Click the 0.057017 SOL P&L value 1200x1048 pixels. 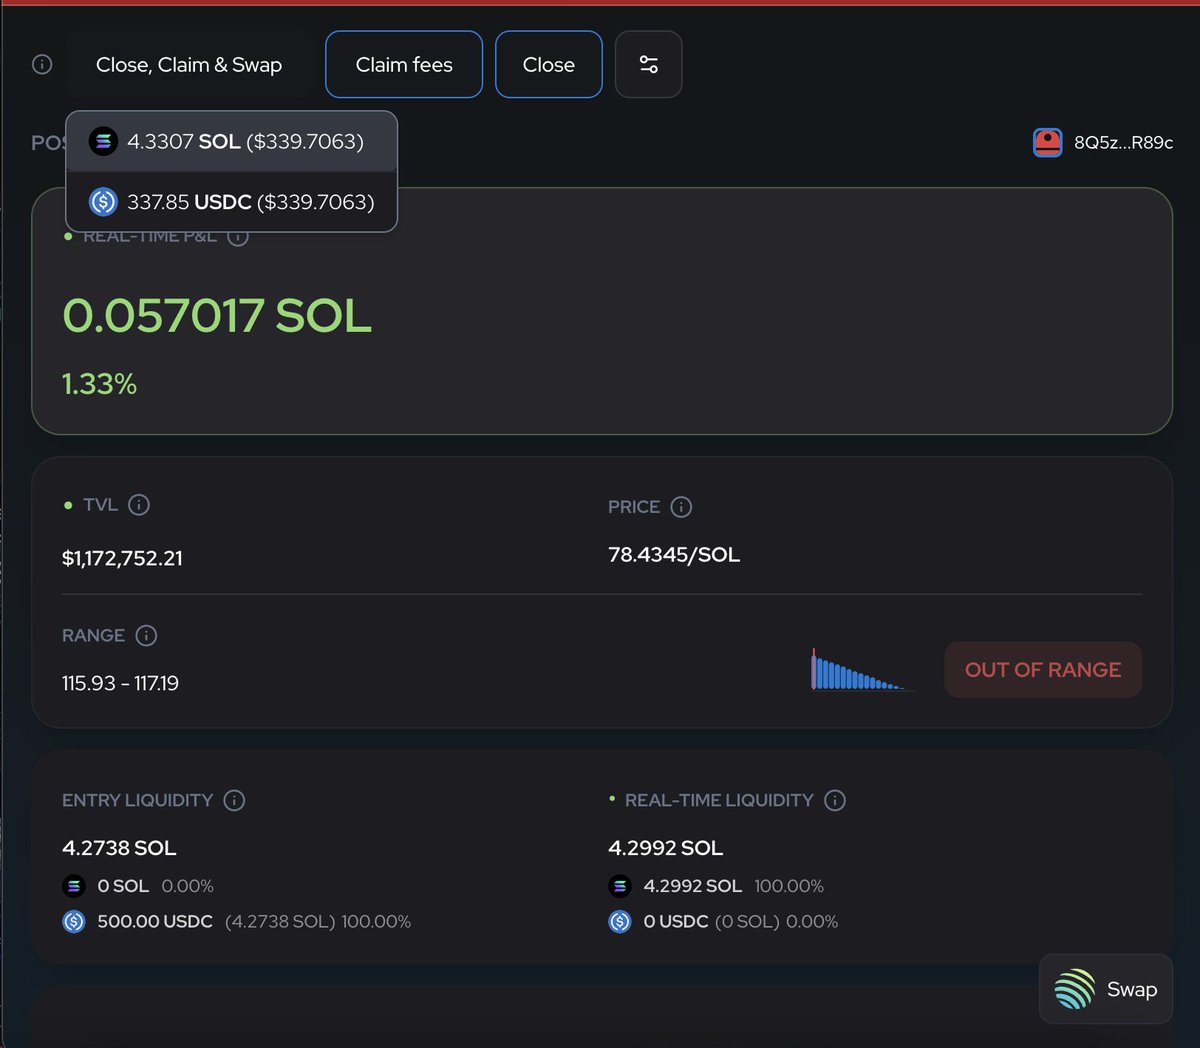pos(217,315)
